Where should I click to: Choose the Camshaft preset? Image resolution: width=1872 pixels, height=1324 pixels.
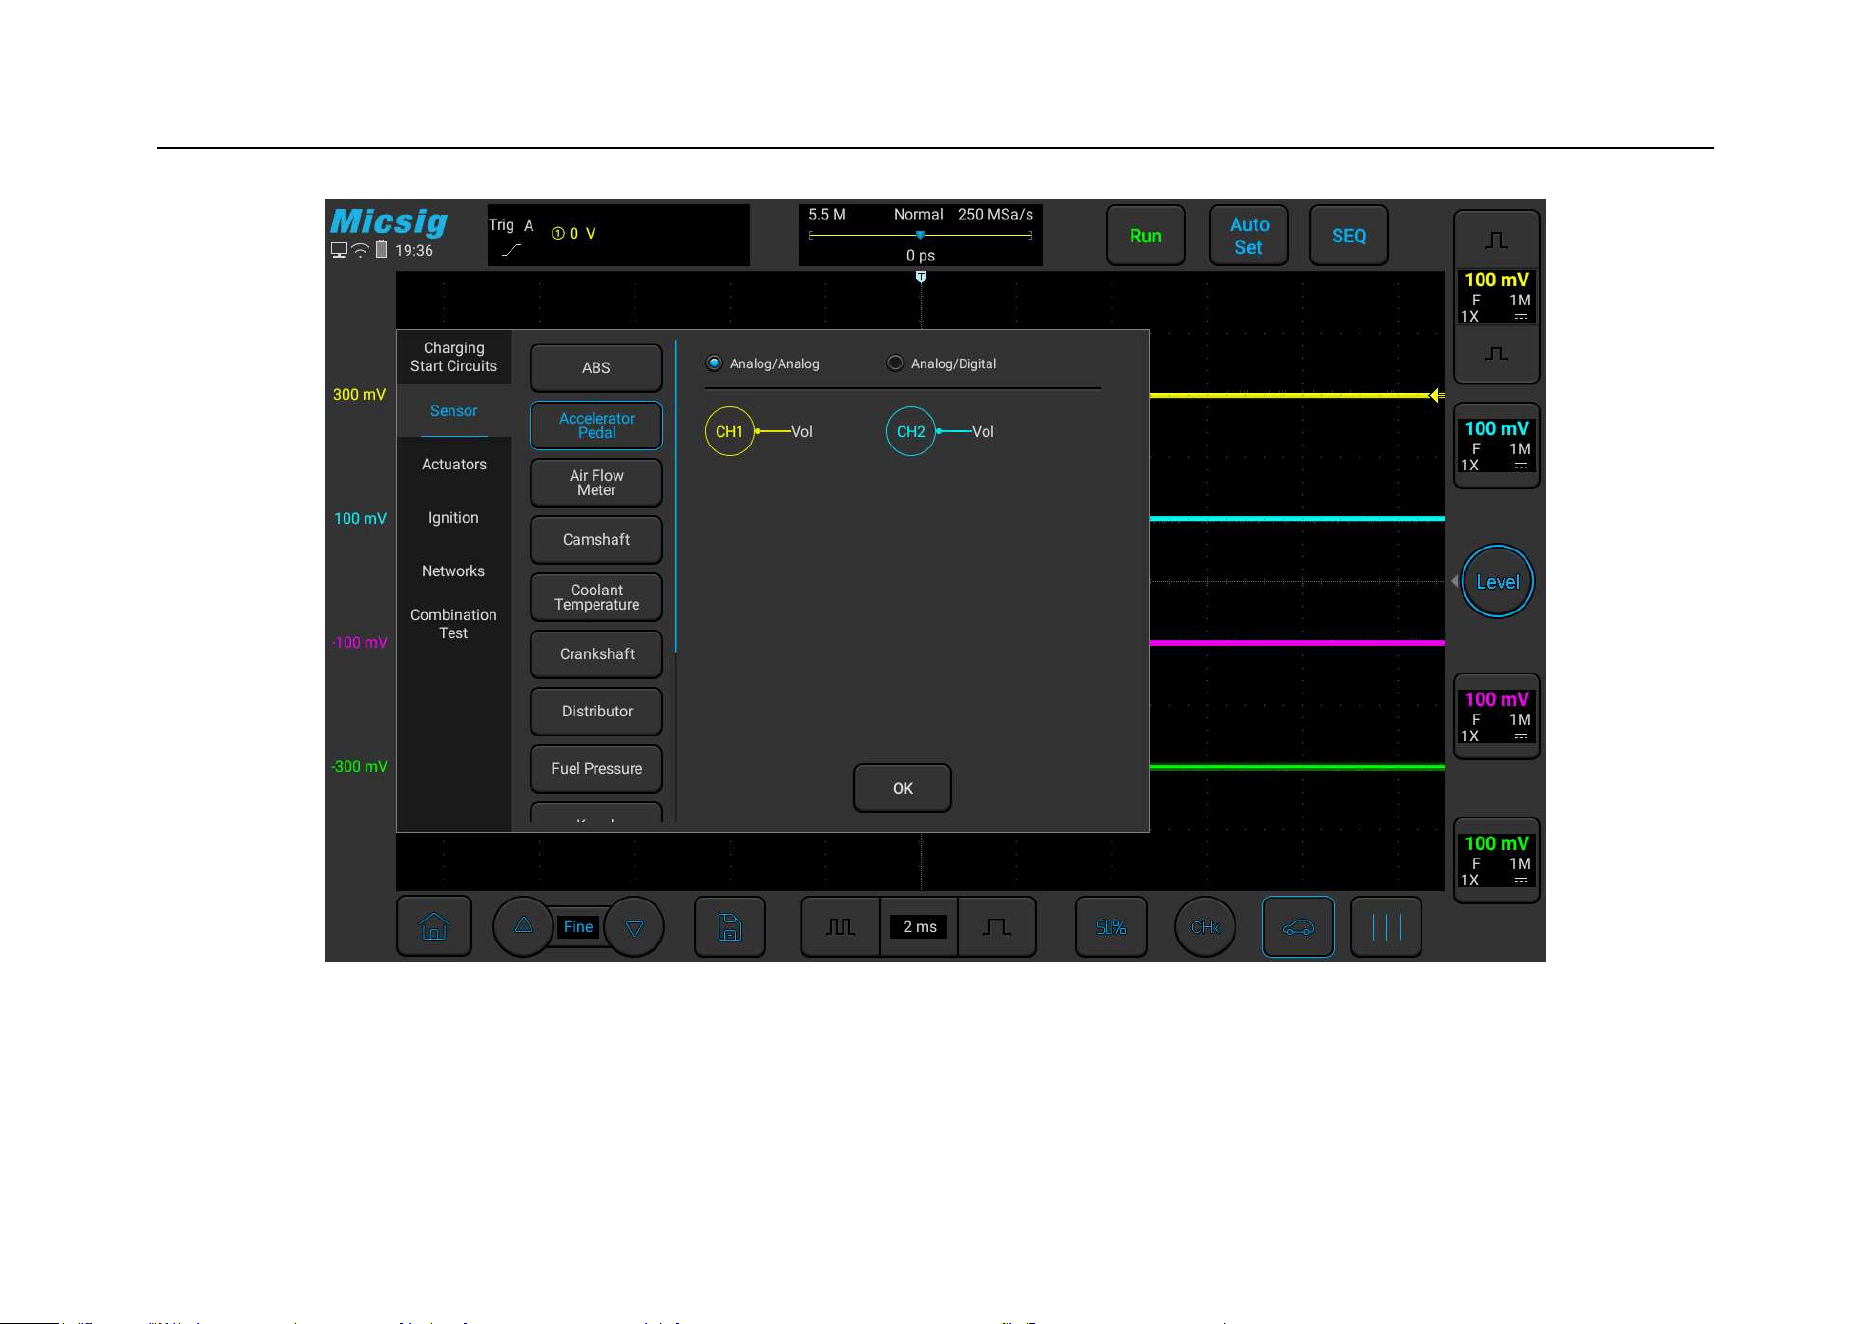point(596,540)
